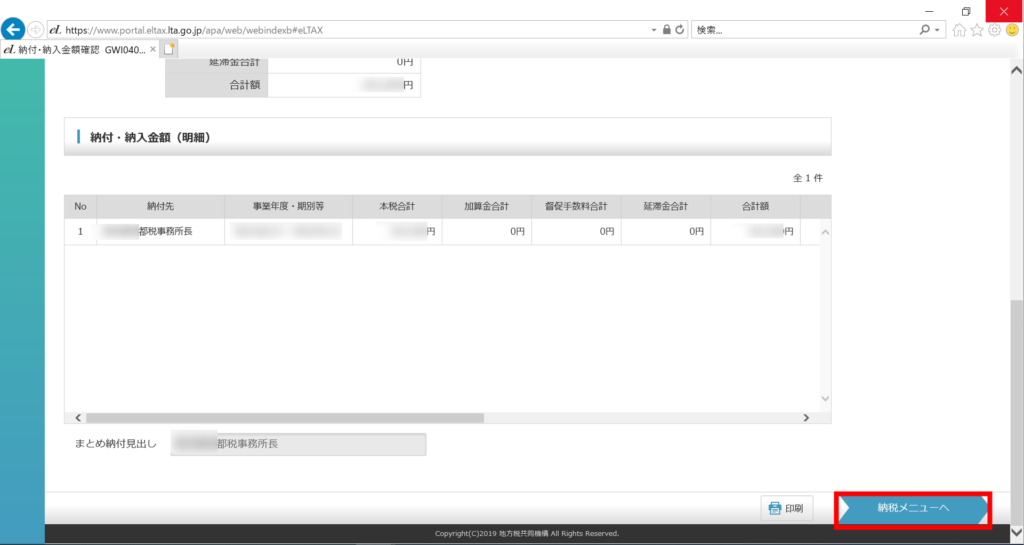Open favorites star icon

click(977, 30)
